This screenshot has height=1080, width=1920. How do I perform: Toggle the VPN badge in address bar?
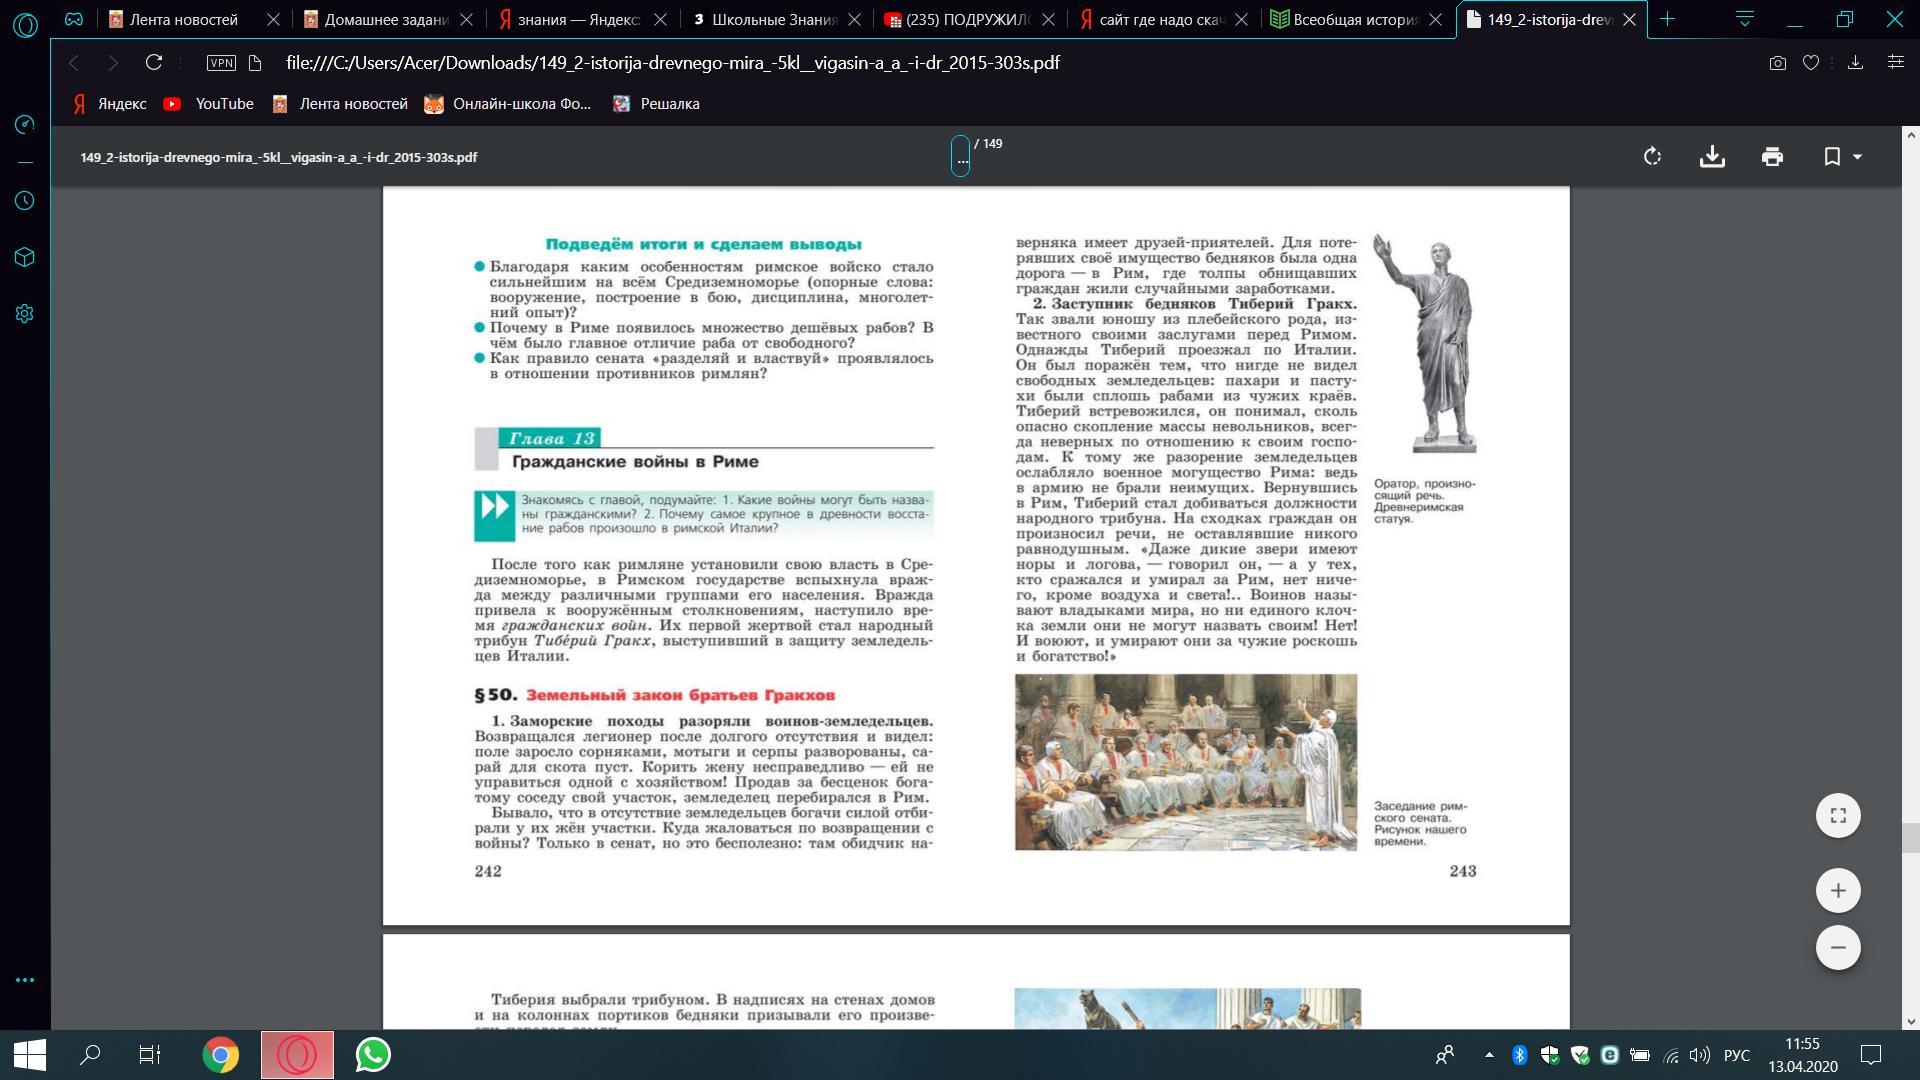pyautogui.click(x=221, y=63)
